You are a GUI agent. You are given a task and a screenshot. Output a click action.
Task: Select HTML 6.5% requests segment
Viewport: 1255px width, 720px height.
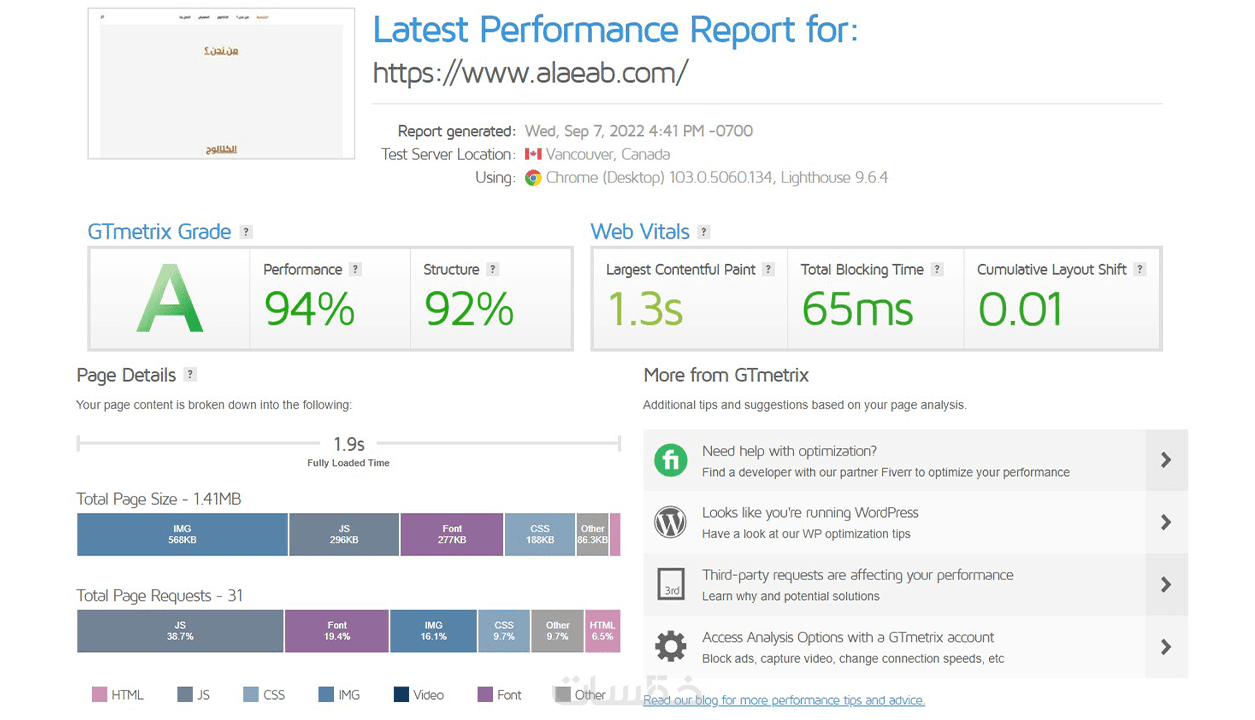(x=603, y=631)
